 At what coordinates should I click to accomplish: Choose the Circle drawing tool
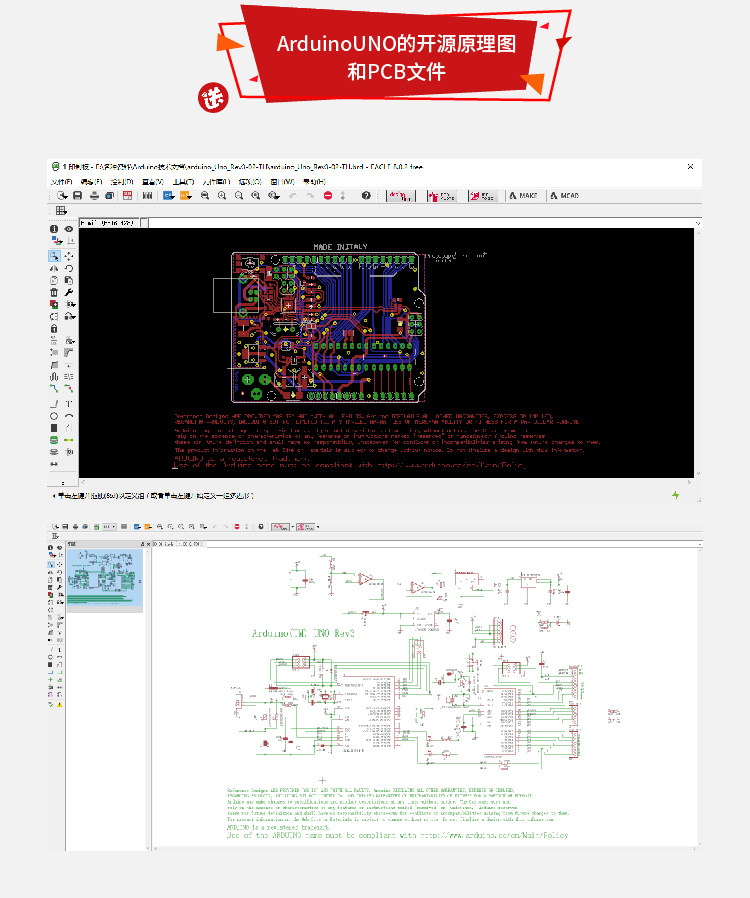[x=54, y=416]
